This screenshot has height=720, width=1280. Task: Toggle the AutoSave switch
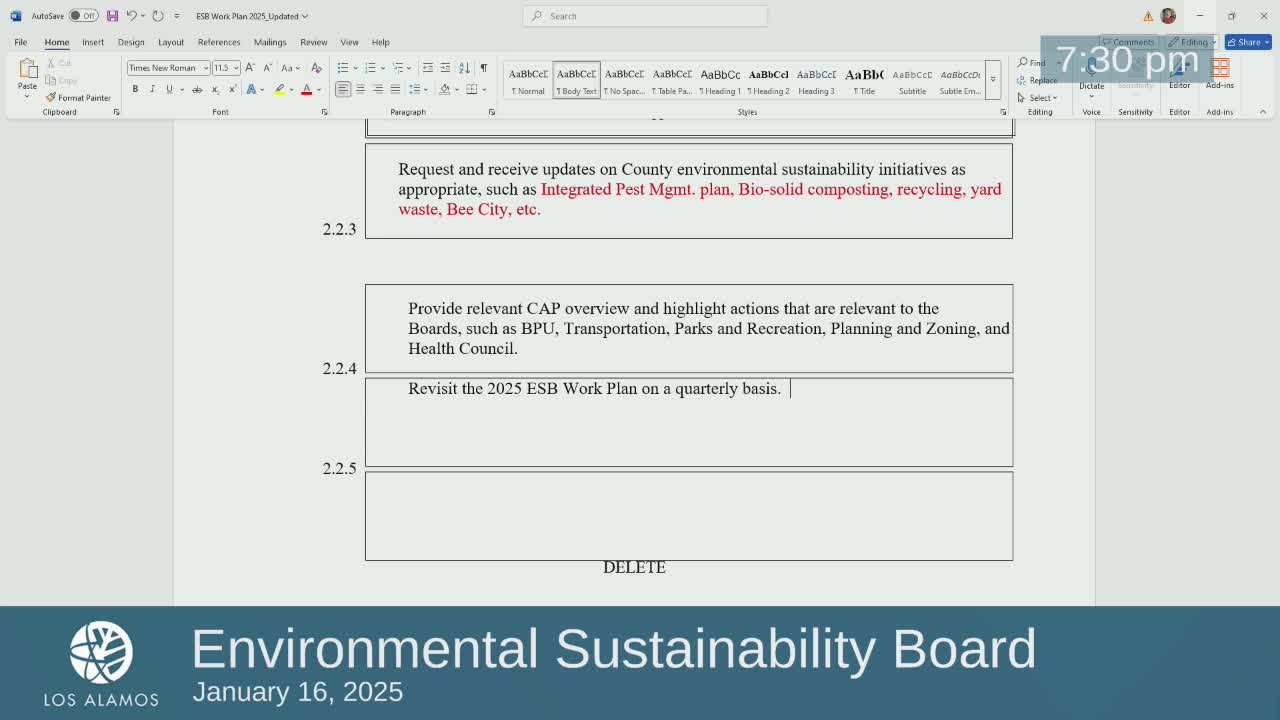[83, 16]
